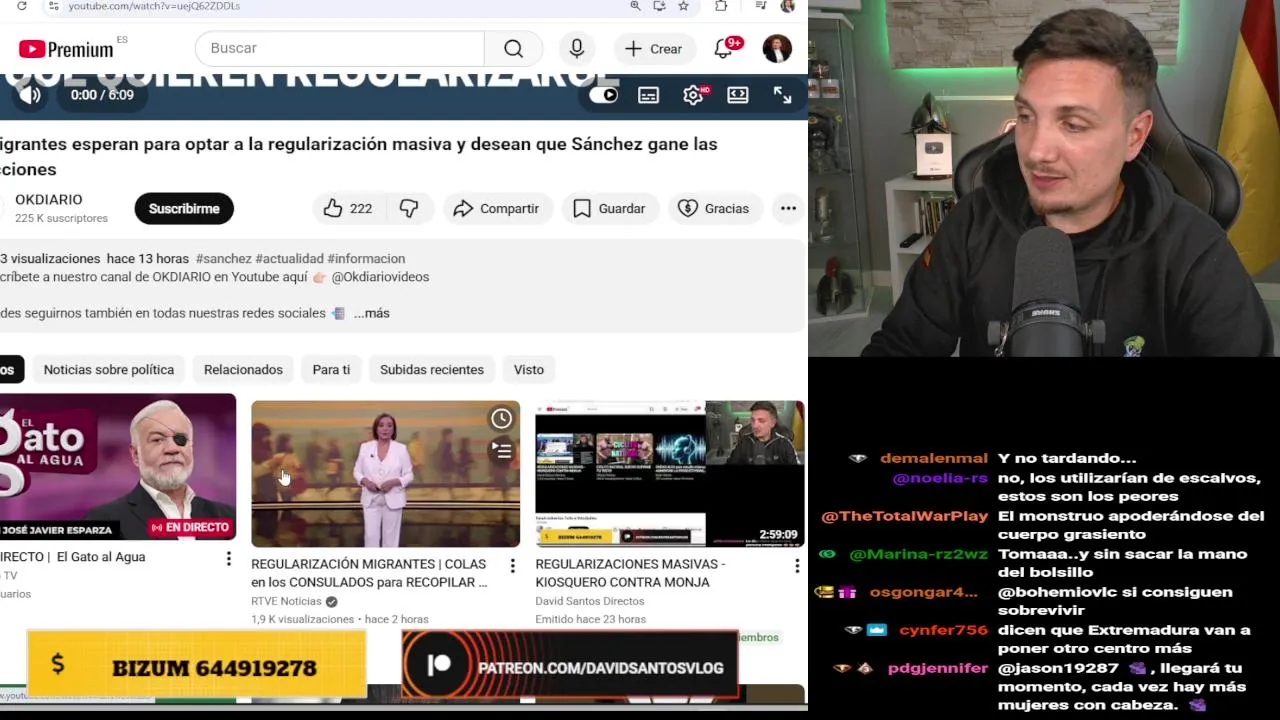
Task: Open options menu for REGULARIZACIONES MASIVAS video
Action: 796,566
